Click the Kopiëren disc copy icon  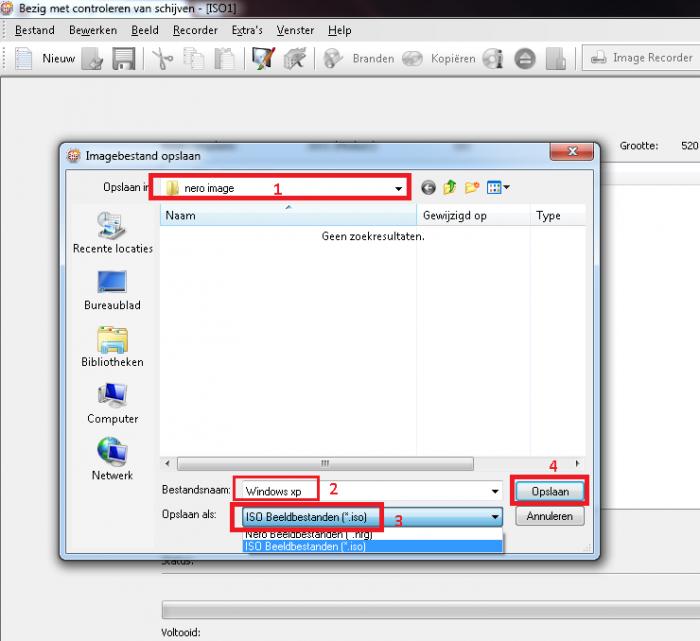pyautogui.click(x=412, y=58)
